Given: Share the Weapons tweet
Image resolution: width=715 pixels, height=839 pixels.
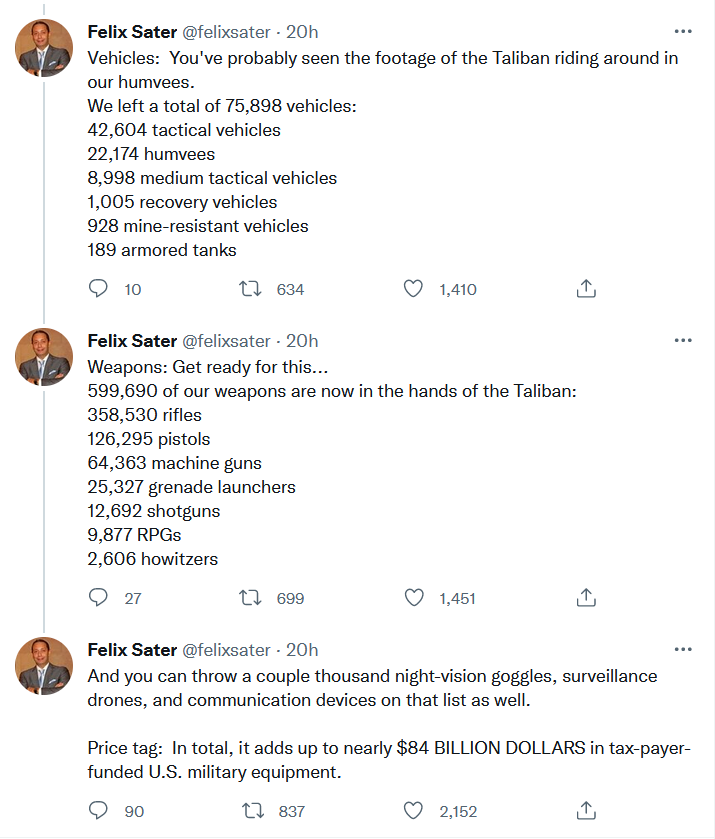Looking at the screenshot, I should click(x=587, y=598).
